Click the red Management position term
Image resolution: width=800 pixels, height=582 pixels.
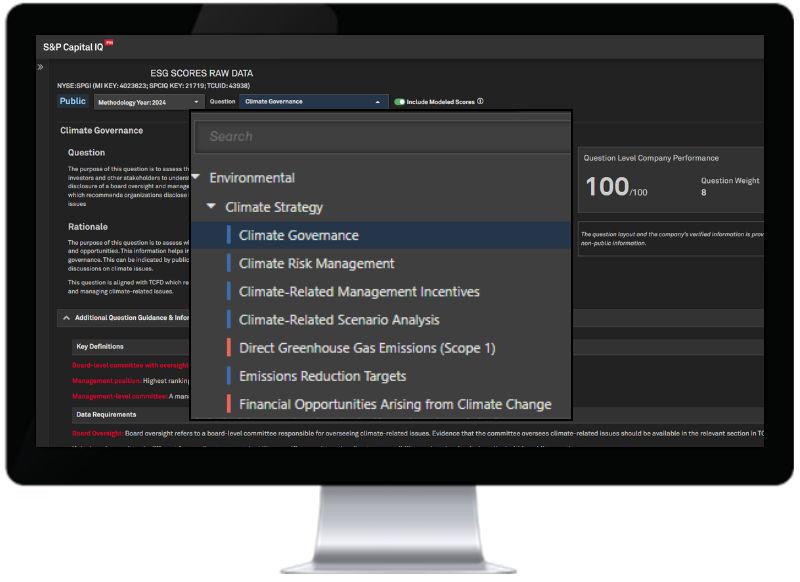tap(107, 381)
